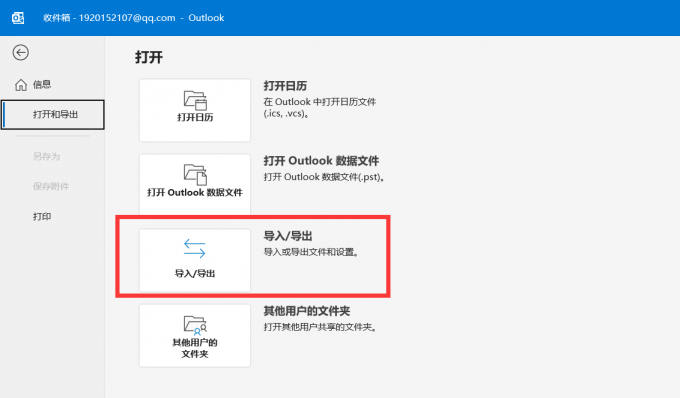Click the data file folder icon

click(195, 175)
